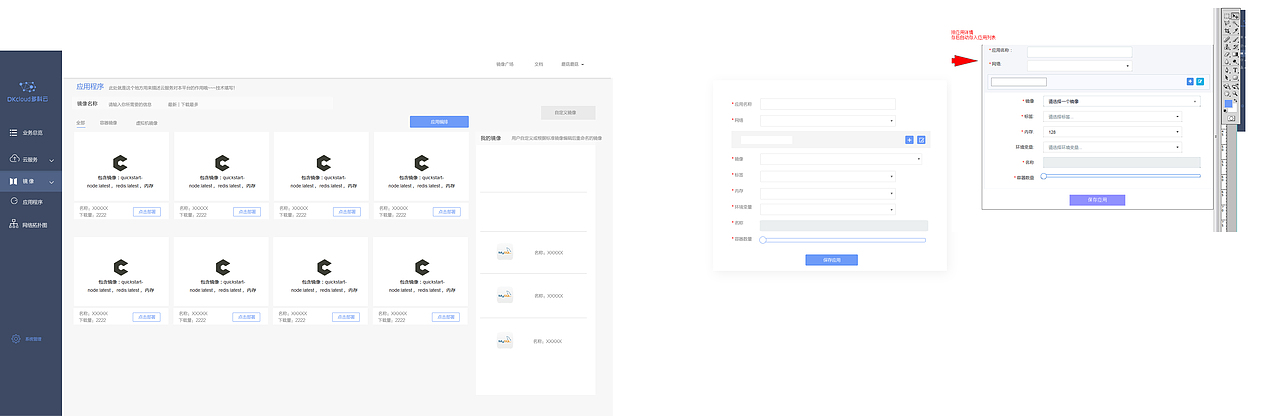Screen dimensions: 1280x416
Task: Click the 应用名称 input in the right form
Action: (1080, 51)
